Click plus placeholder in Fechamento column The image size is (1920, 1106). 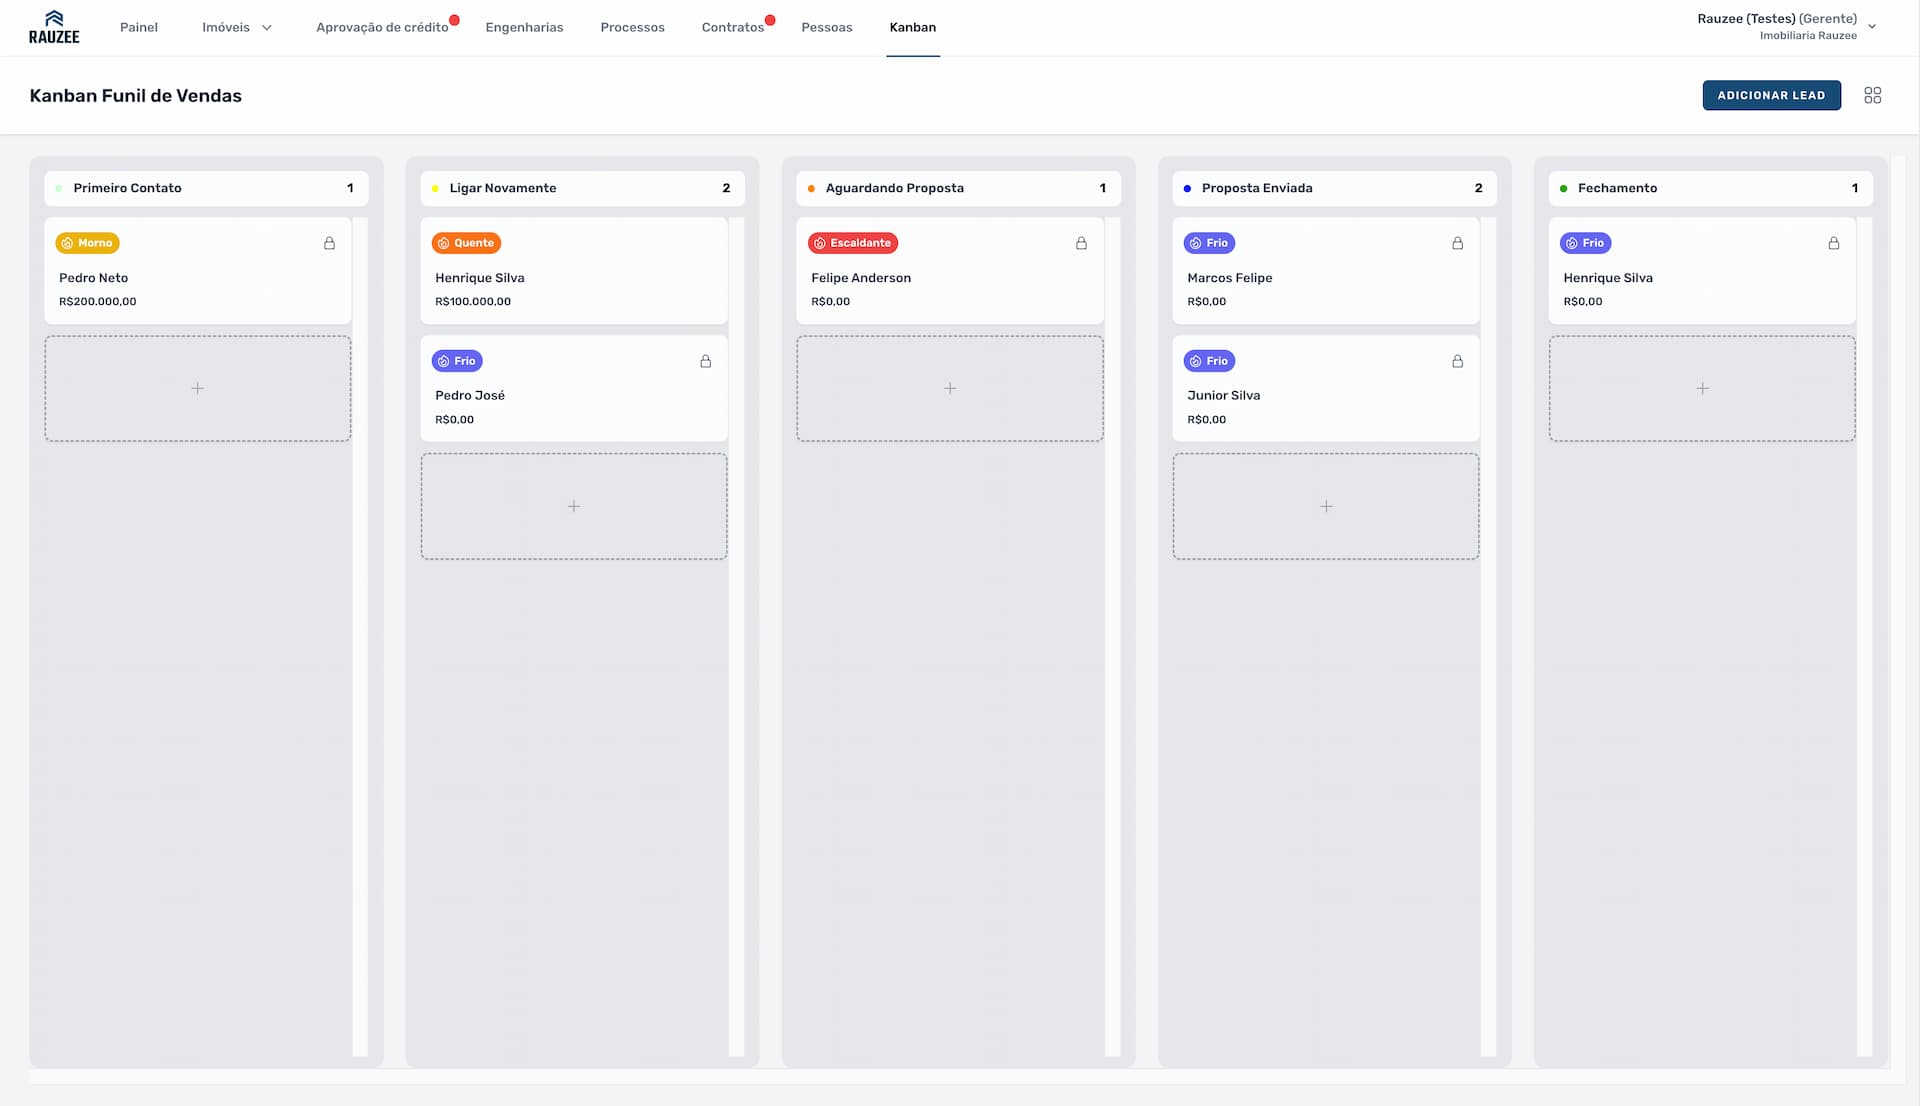point(1701,388)
